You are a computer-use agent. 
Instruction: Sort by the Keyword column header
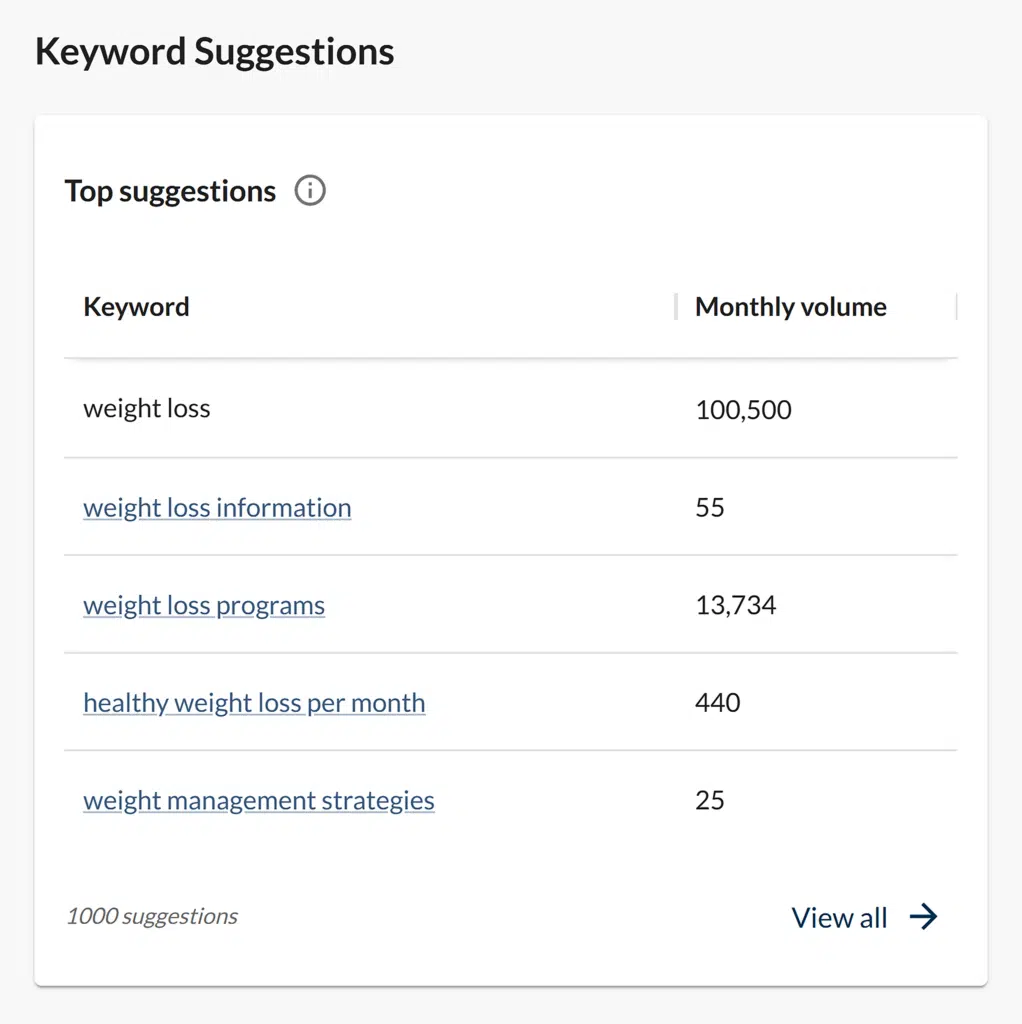point(136,307)
